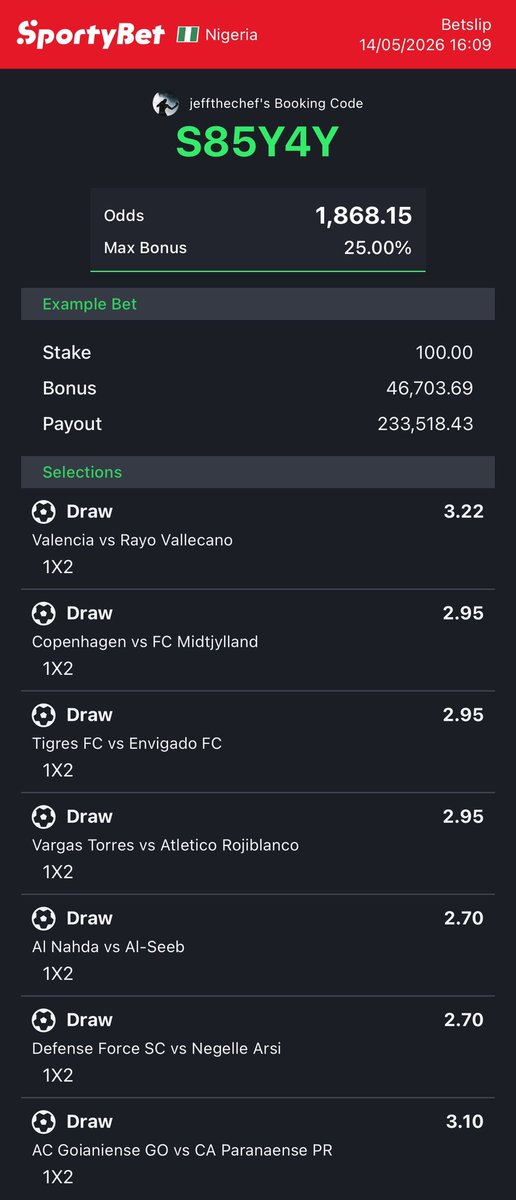Screen dimensions: 516x1200
Task: Select the booking code S85Y4Y
Action: [258, 143]
